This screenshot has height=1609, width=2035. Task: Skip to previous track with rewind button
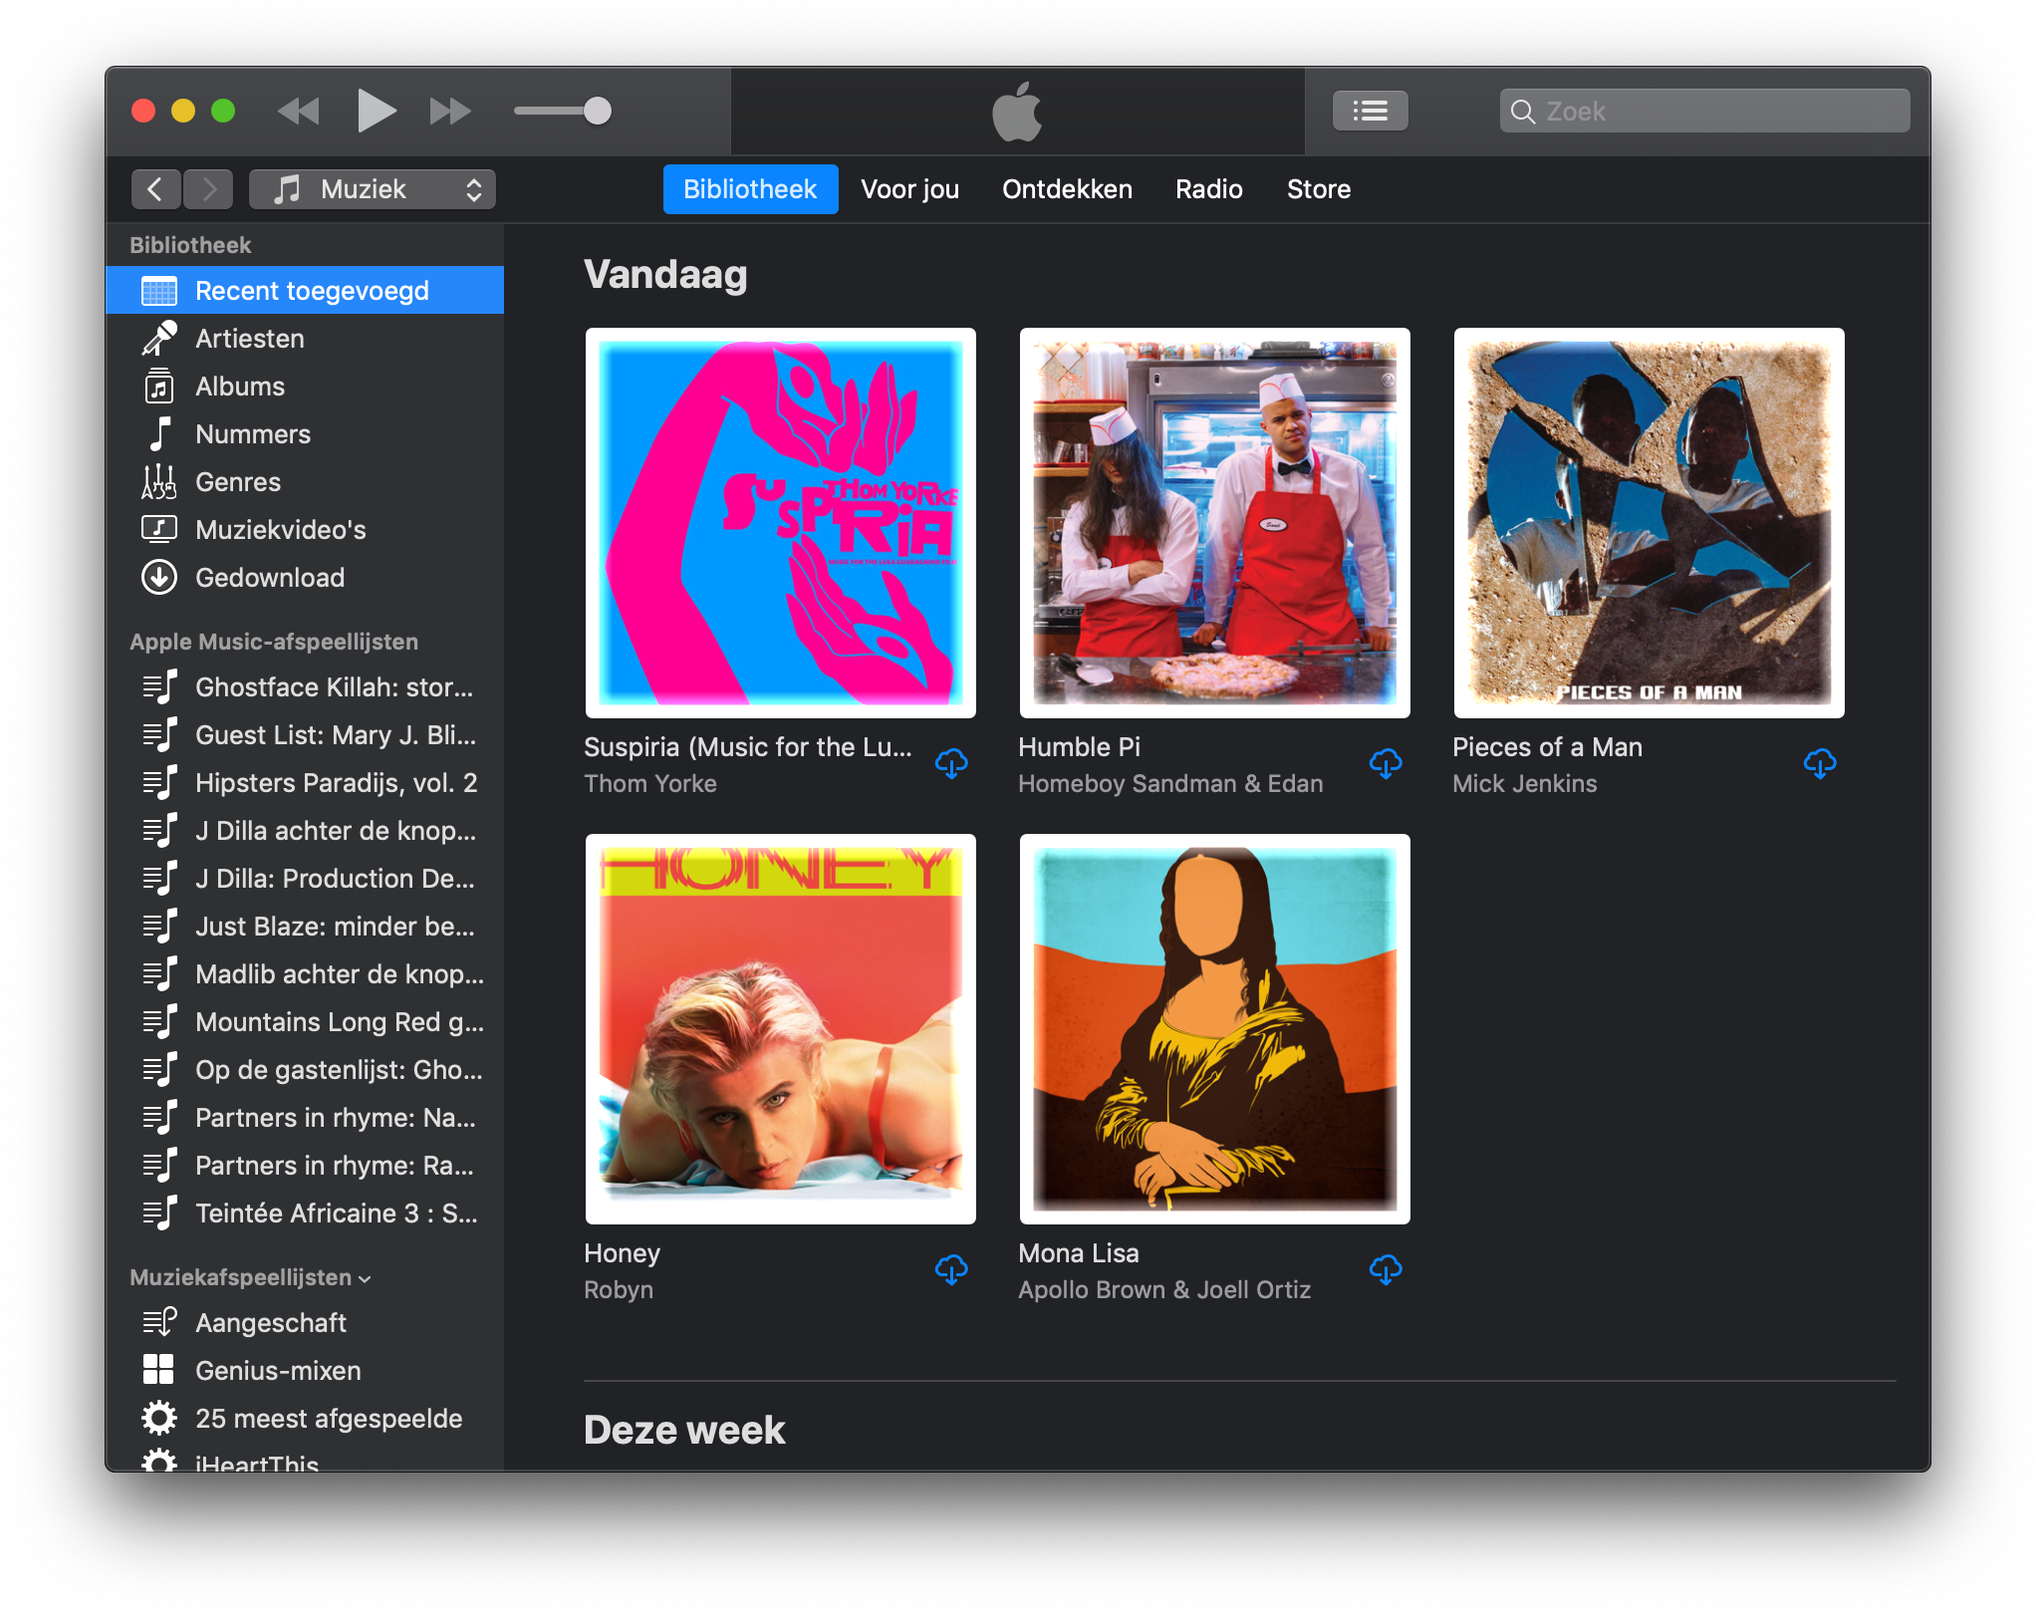point(298,111)
